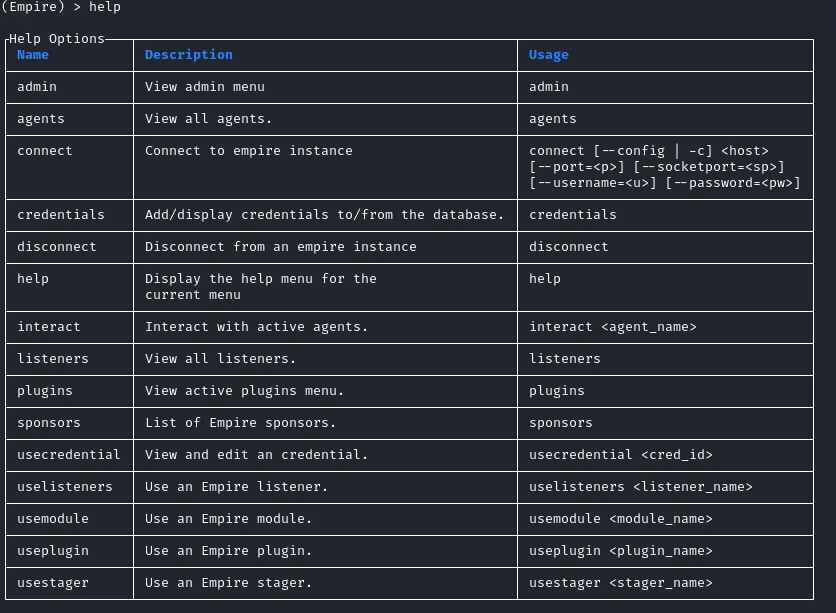Viewport: 836px width, 613px height.
Task: Click the 'Description' column header
Action: 189,55
